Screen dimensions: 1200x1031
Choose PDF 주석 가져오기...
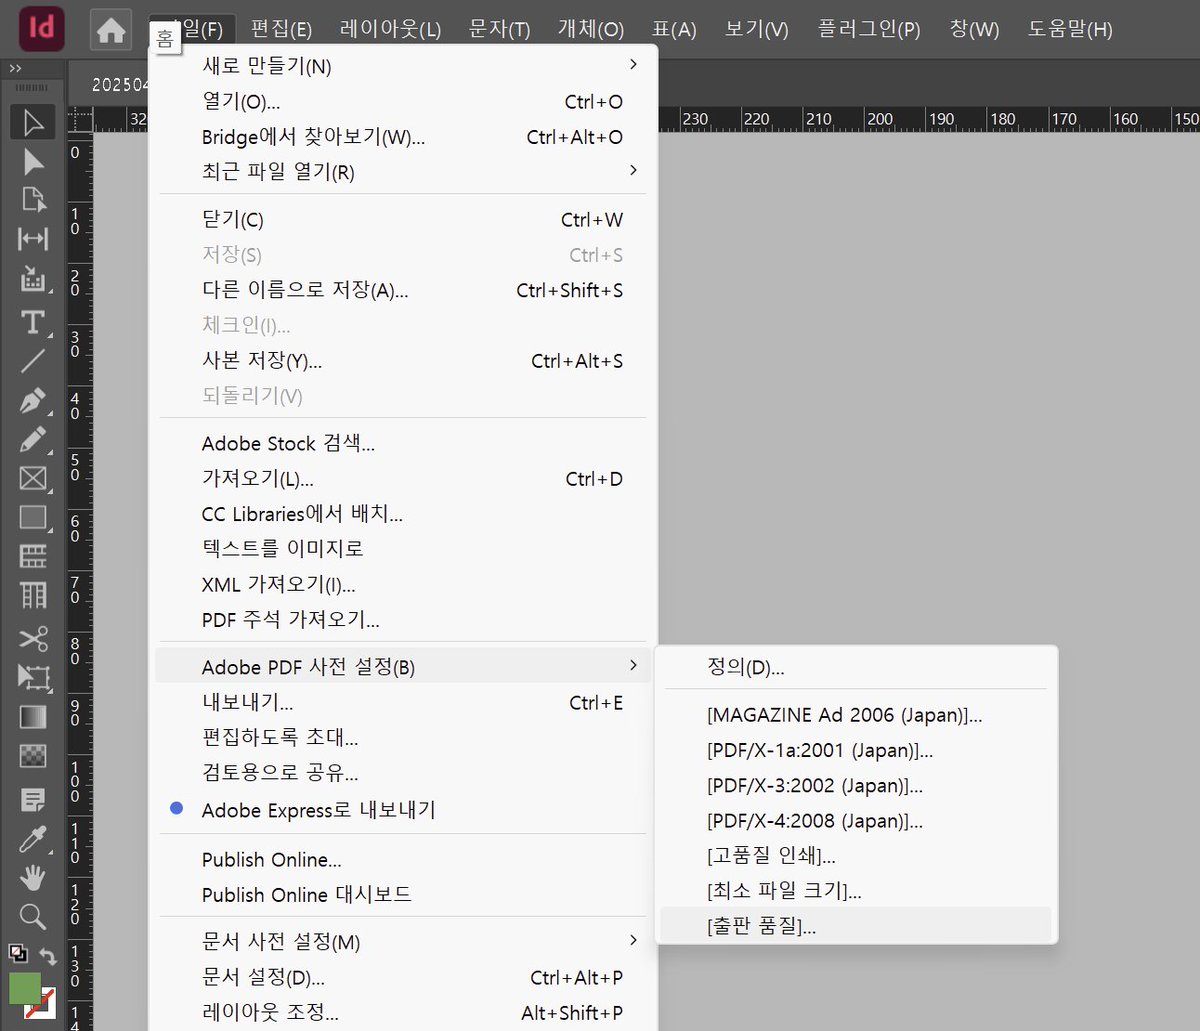pyautogui.click(x=403, y=620)
